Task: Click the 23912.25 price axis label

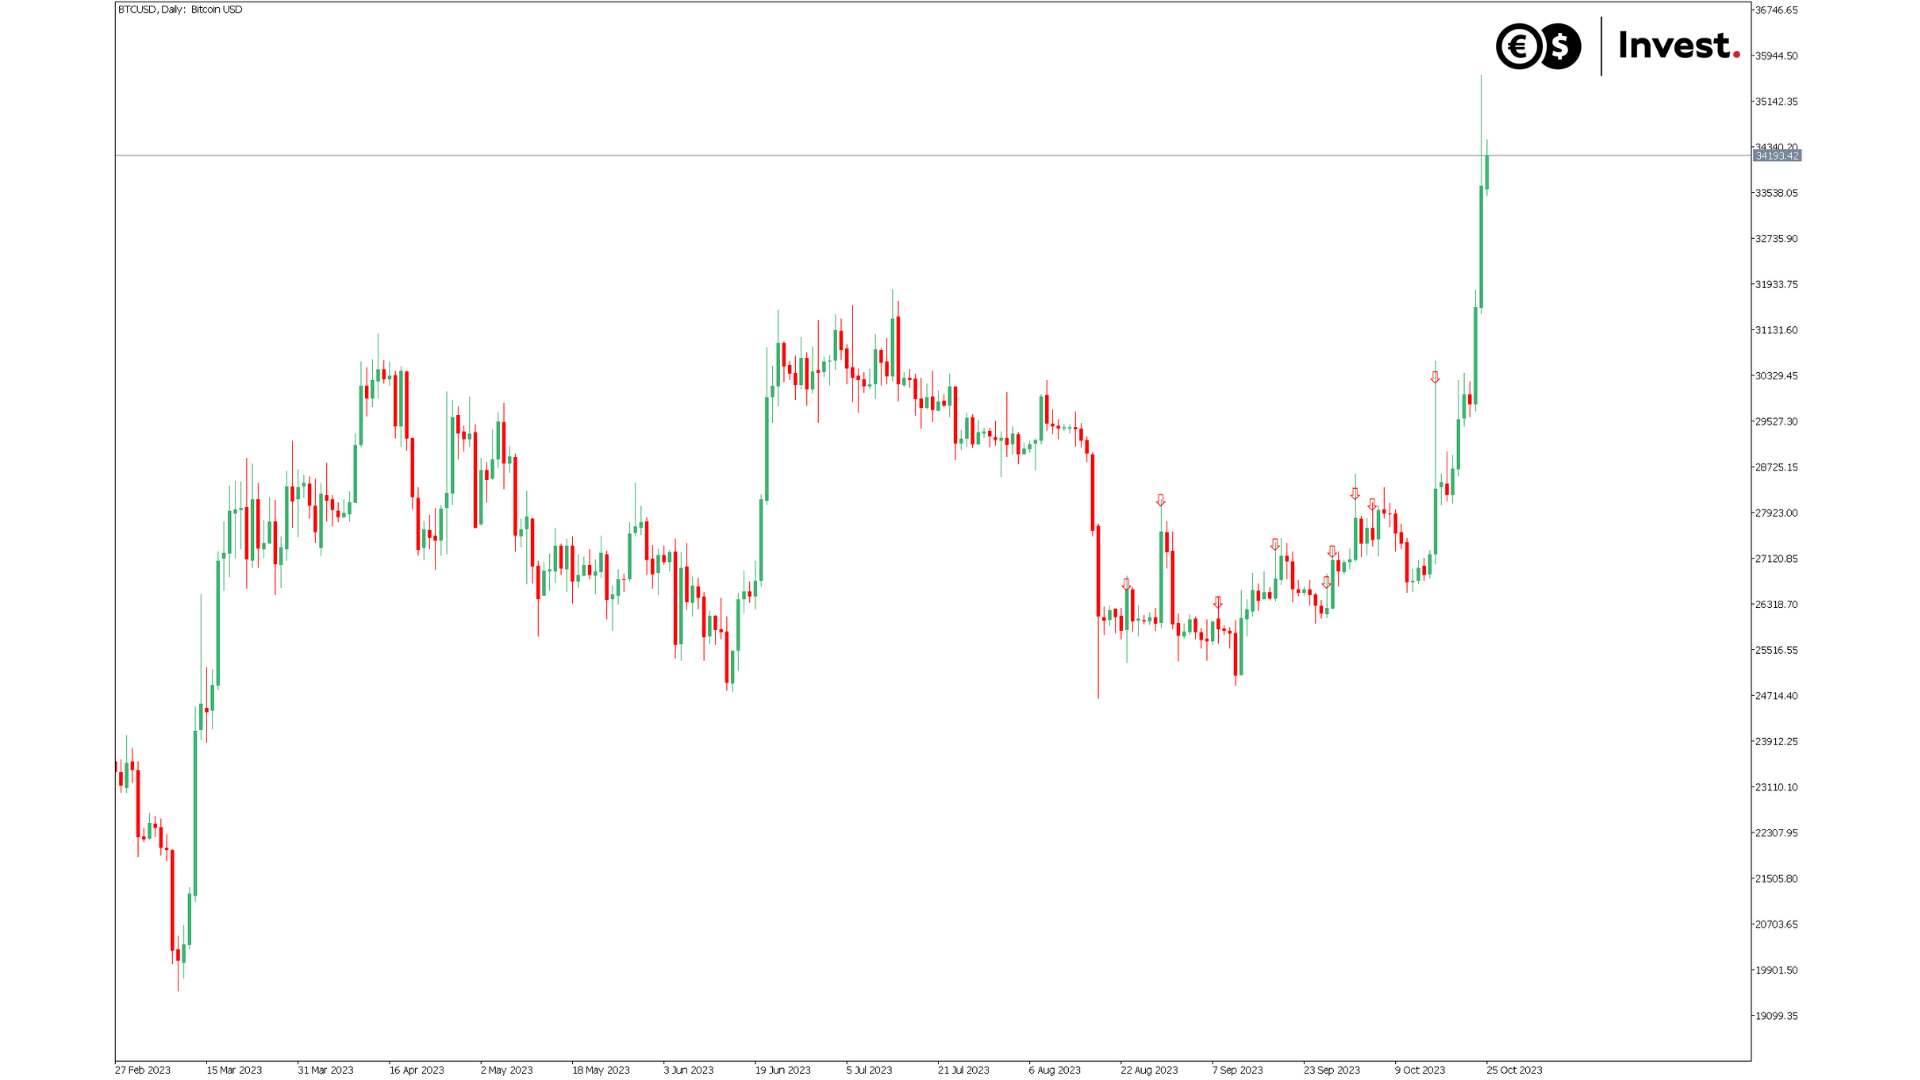Action: coord(1776,742)
